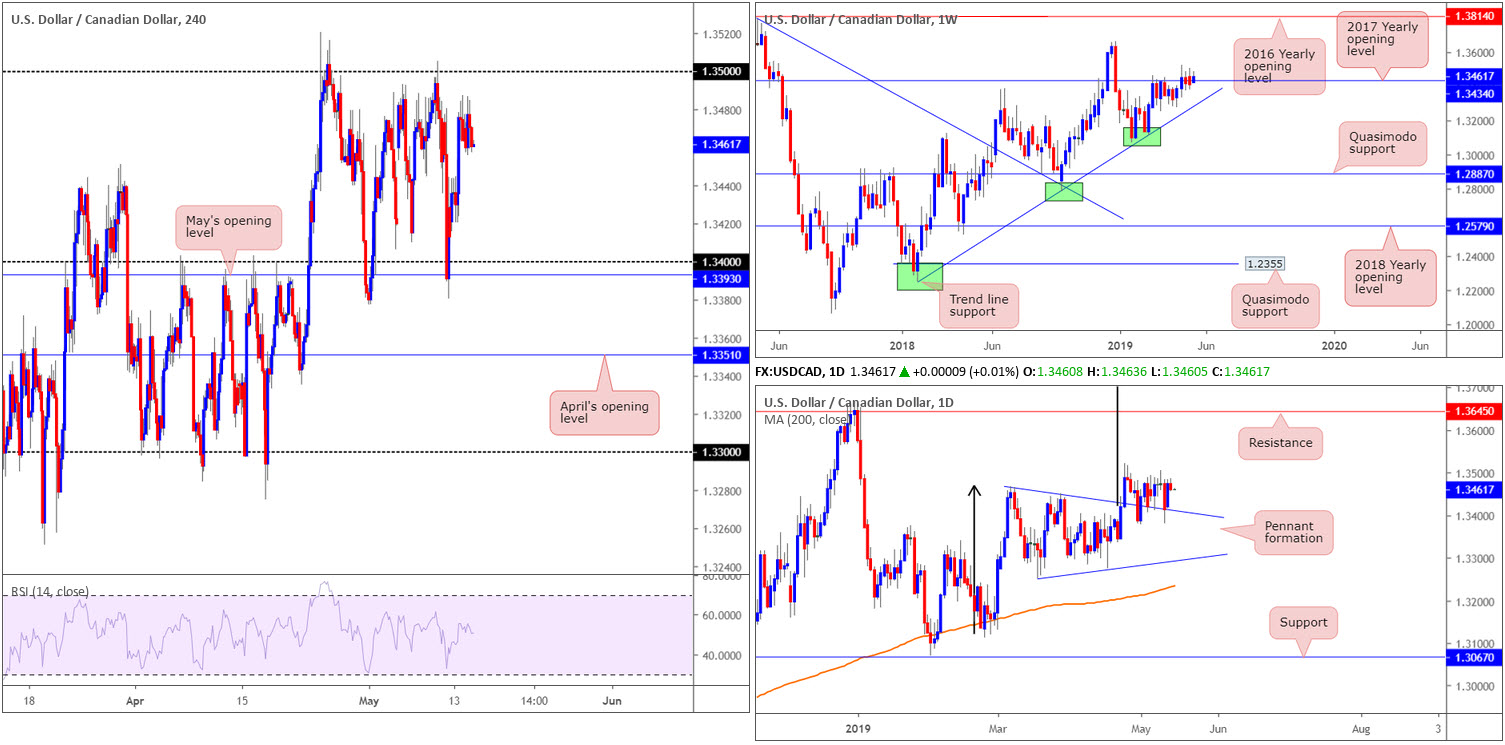The height and width of the screenshot is (745, 1505).
Task: Click the 'Aug' label on daily time axis
Action: [1361, 730]
